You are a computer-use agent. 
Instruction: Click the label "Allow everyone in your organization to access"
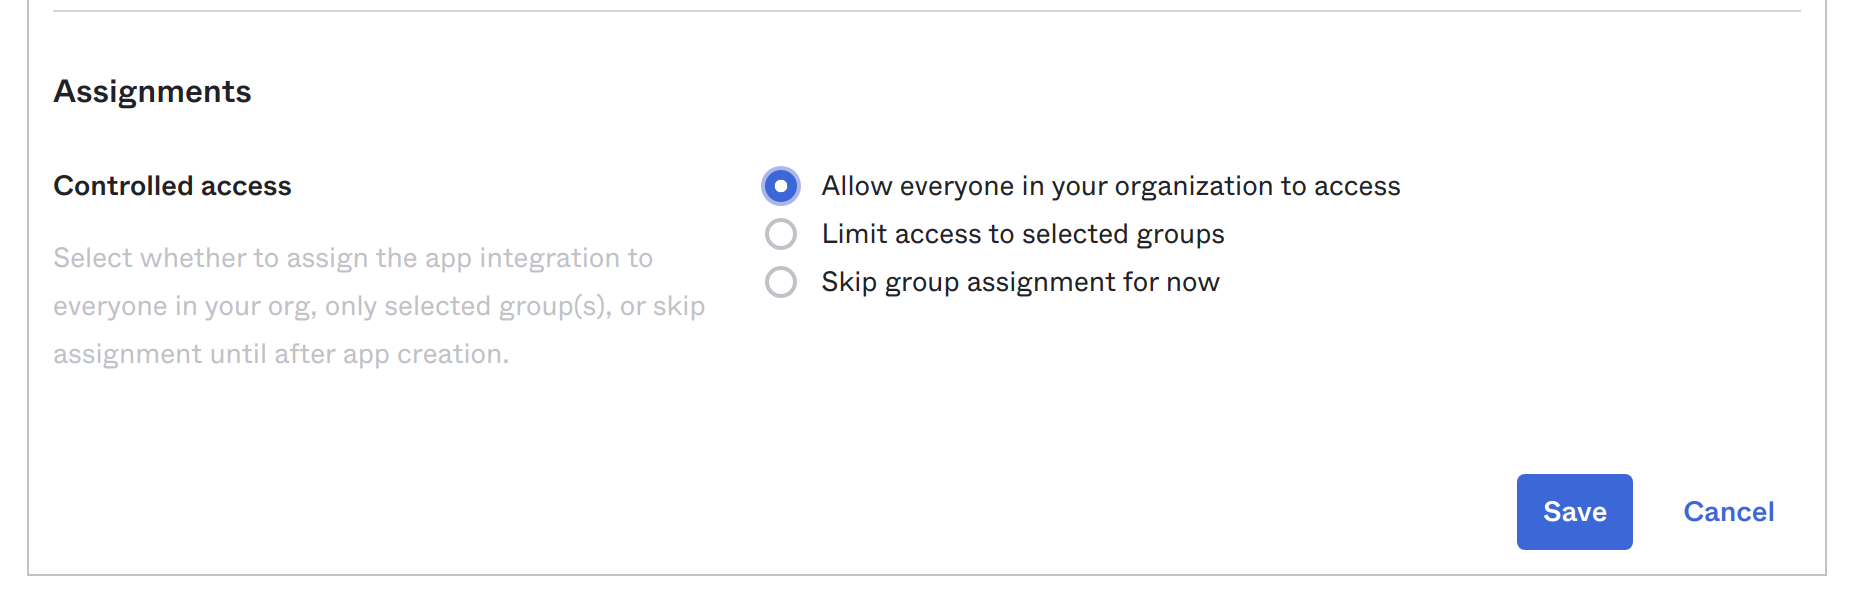point(1110,185)
